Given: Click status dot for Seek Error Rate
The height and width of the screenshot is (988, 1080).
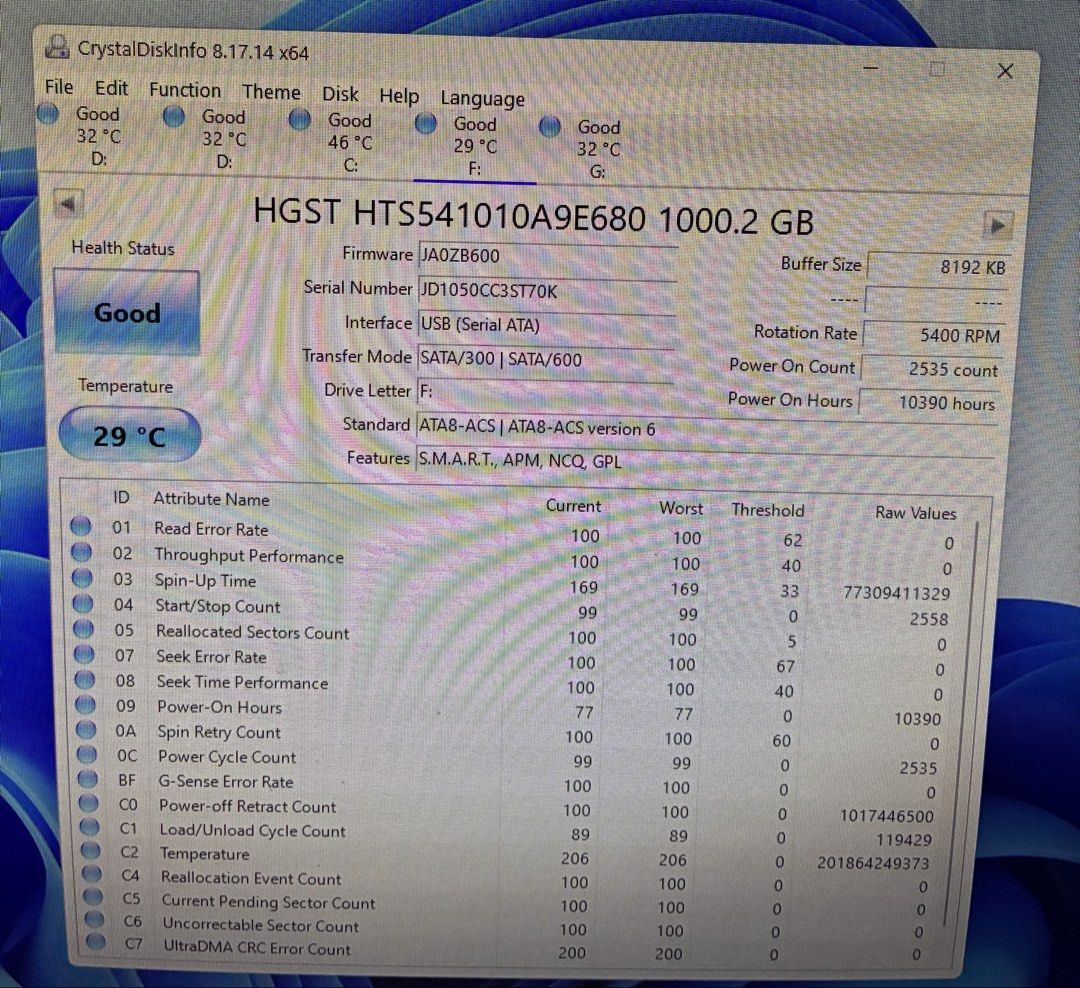Looking at the screenshot, I should [x=84, y=654].
